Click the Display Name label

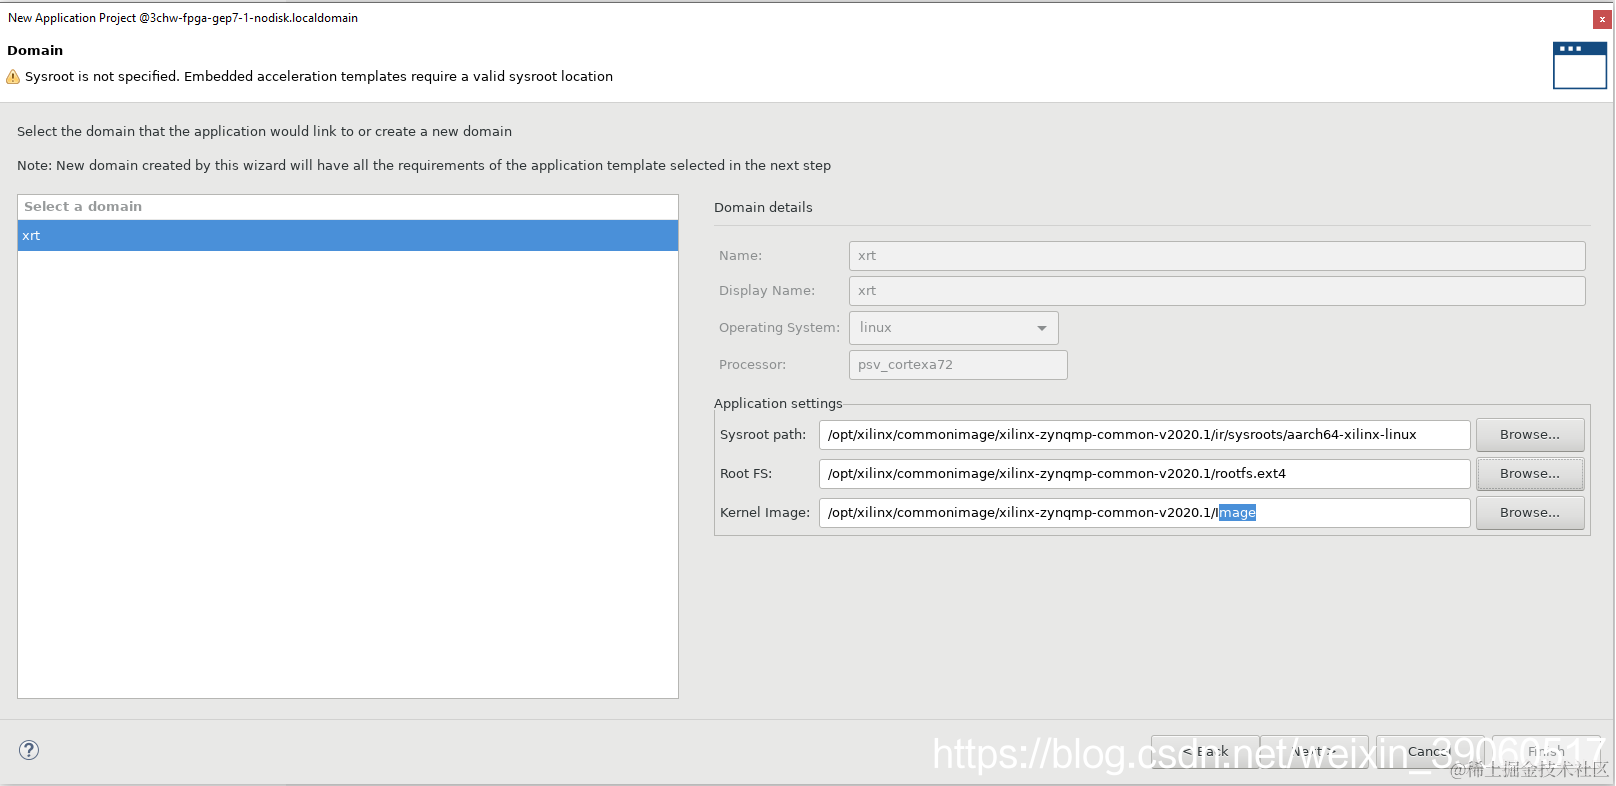pos(767,291)
